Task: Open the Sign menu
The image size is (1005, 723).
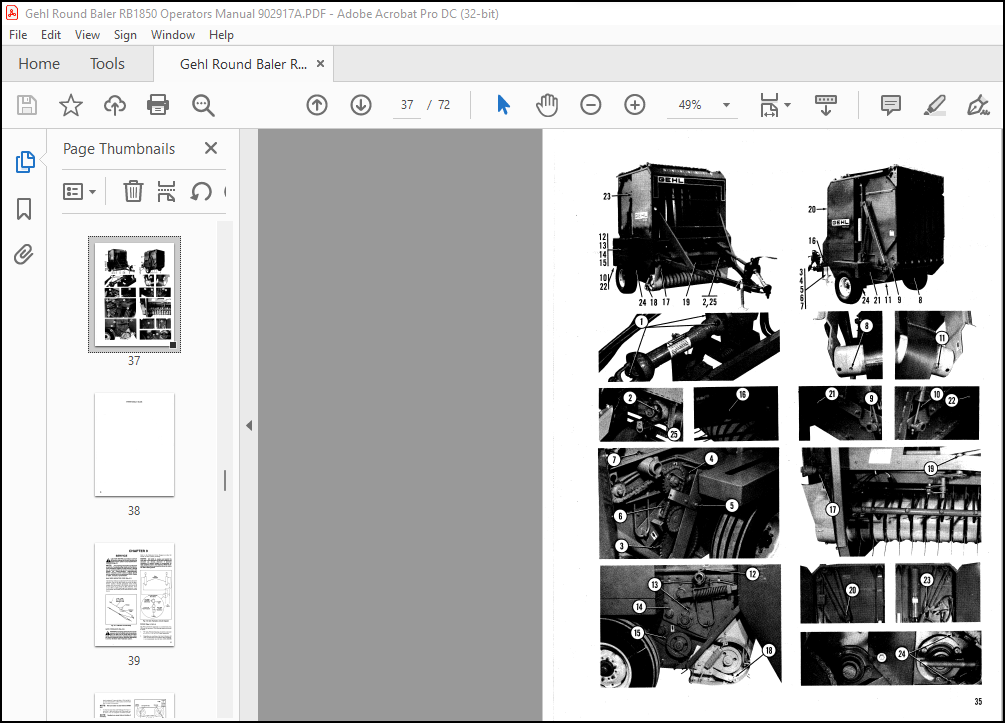Action: (x=125, y=35)
